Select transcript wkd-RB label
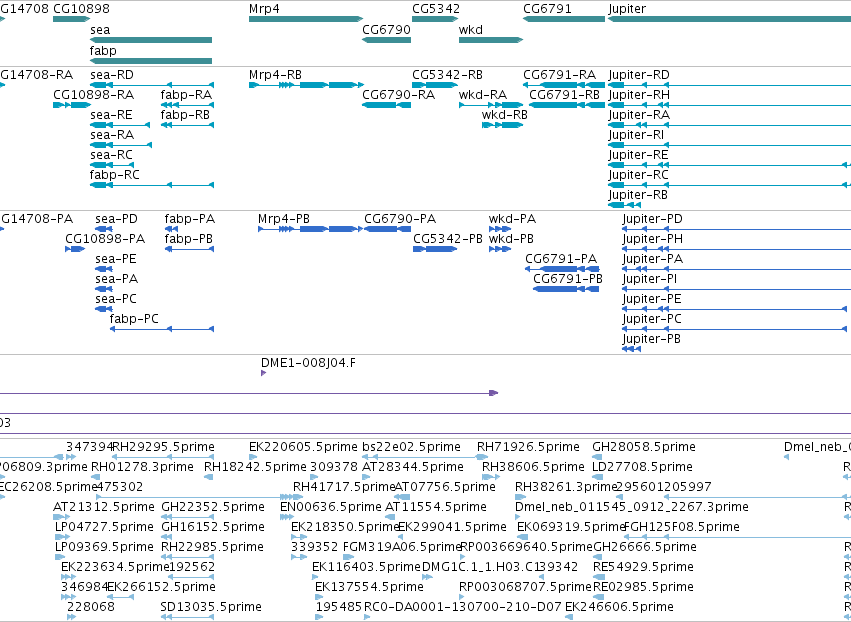The height and width of the screenshot is (622, 851). 505,115
